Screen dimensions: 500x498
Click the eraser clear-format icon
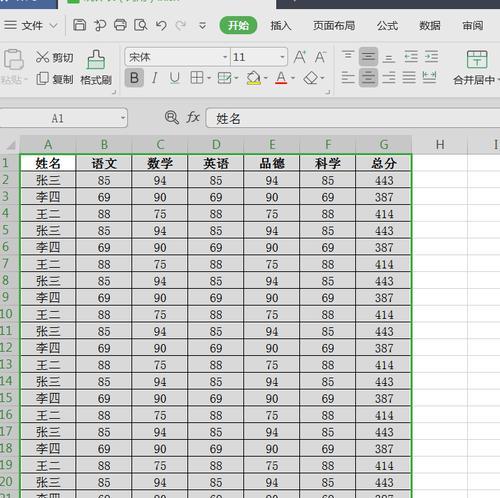click(x=311, y=78)
